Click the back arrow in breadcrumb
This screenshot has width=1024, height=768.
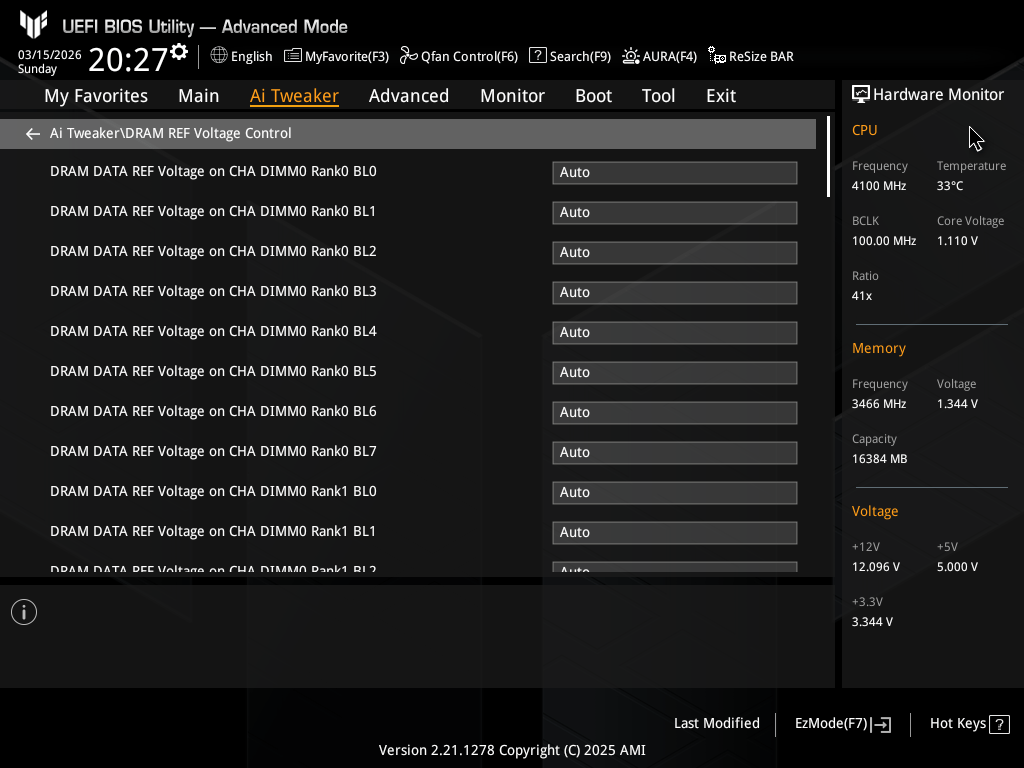point(33,134)
